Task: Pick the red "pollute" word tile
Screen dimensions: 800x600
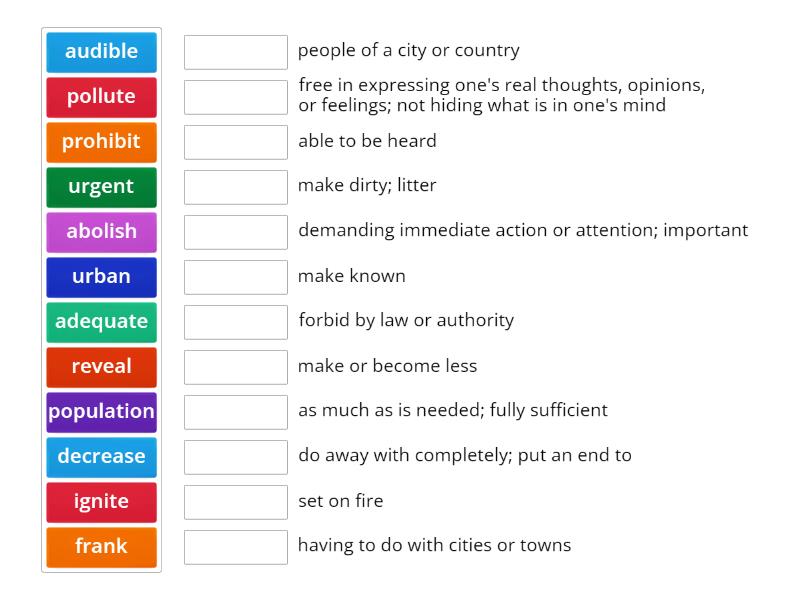Action: 101,97
